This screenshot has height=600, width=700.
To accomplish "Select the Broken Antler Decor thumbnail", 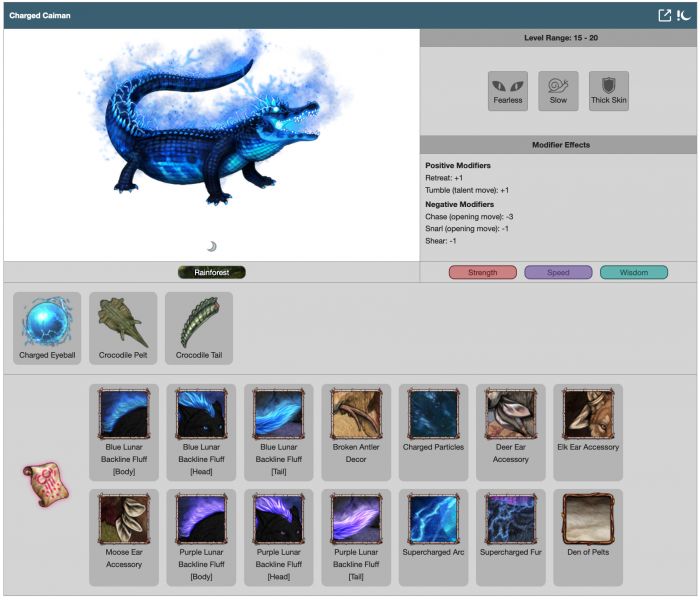I will [355, 414].
